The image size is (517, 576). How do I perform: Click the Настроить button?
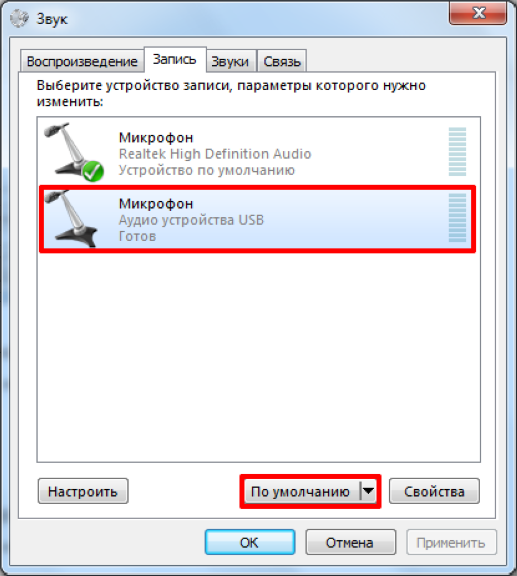(x=83, y=491)
